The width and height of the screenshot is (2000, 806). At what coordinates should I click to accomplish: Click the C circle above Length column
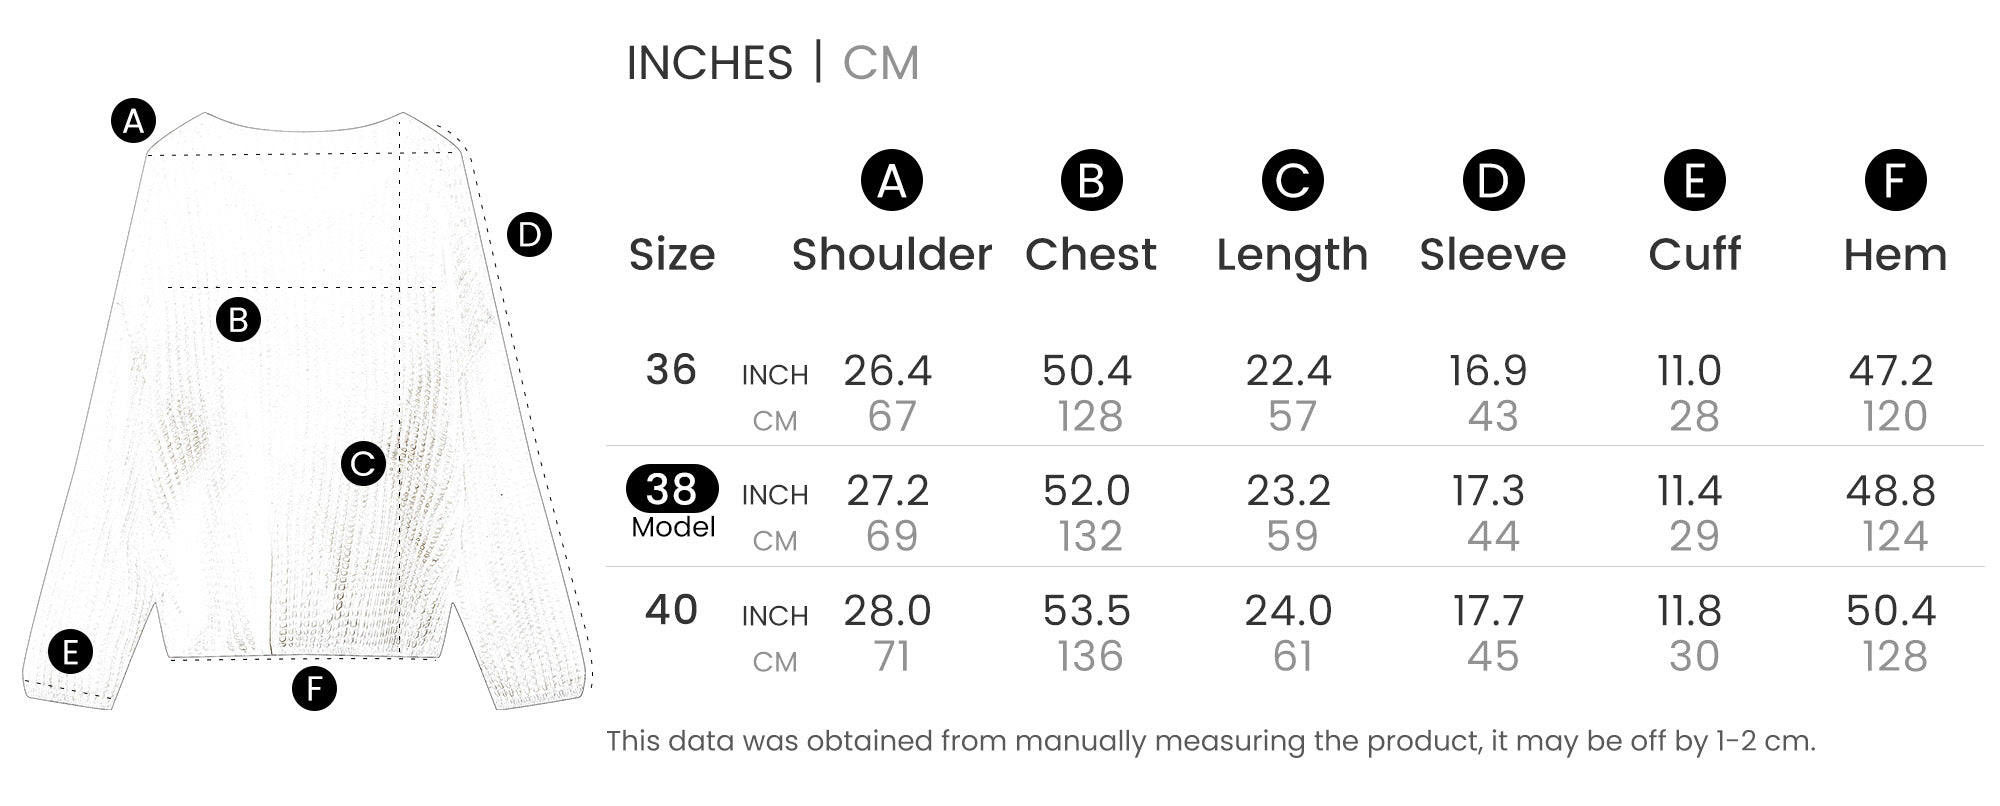(1292, 181)
